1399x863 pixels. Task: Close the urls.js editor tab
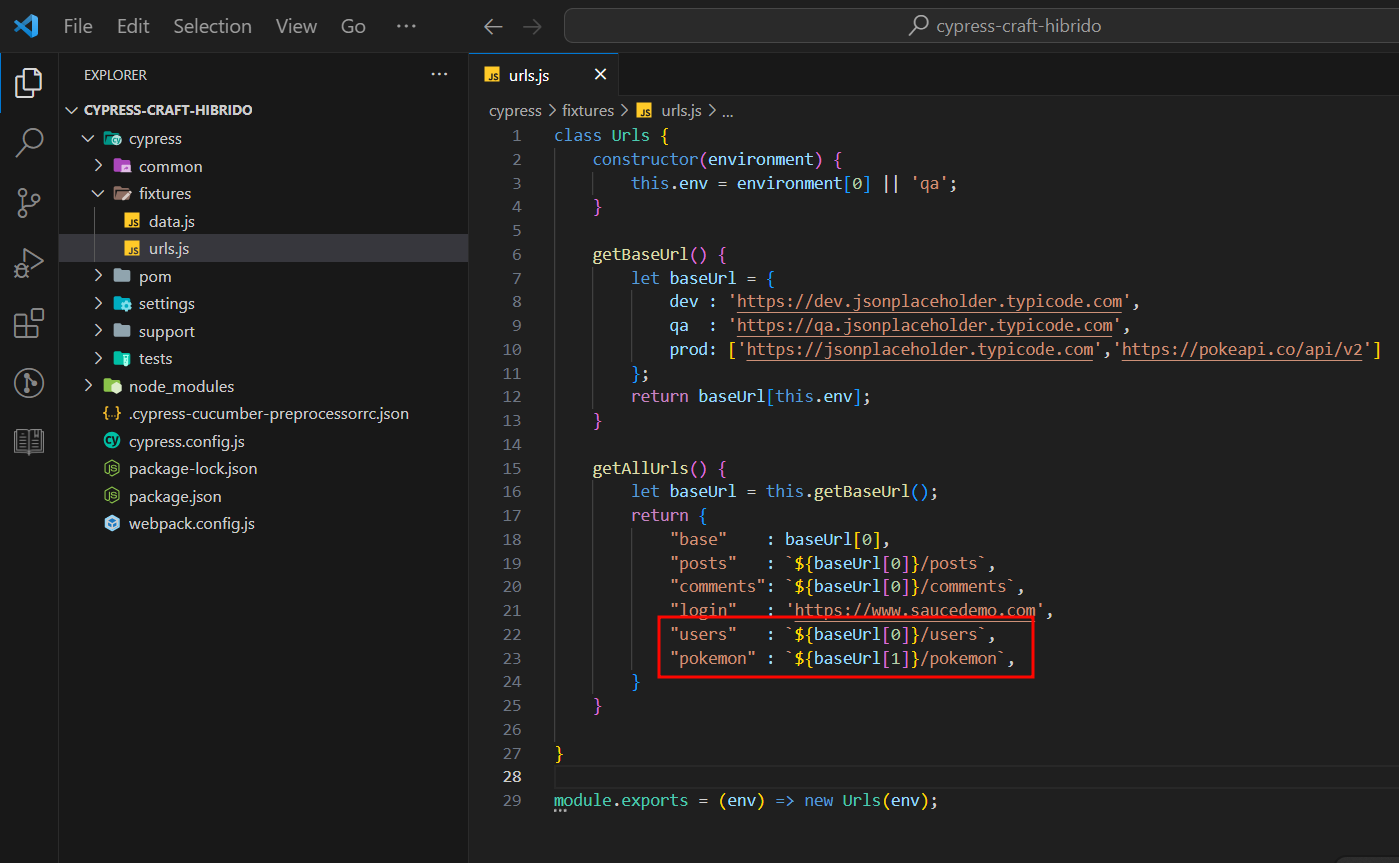click(x=600, y=75)
